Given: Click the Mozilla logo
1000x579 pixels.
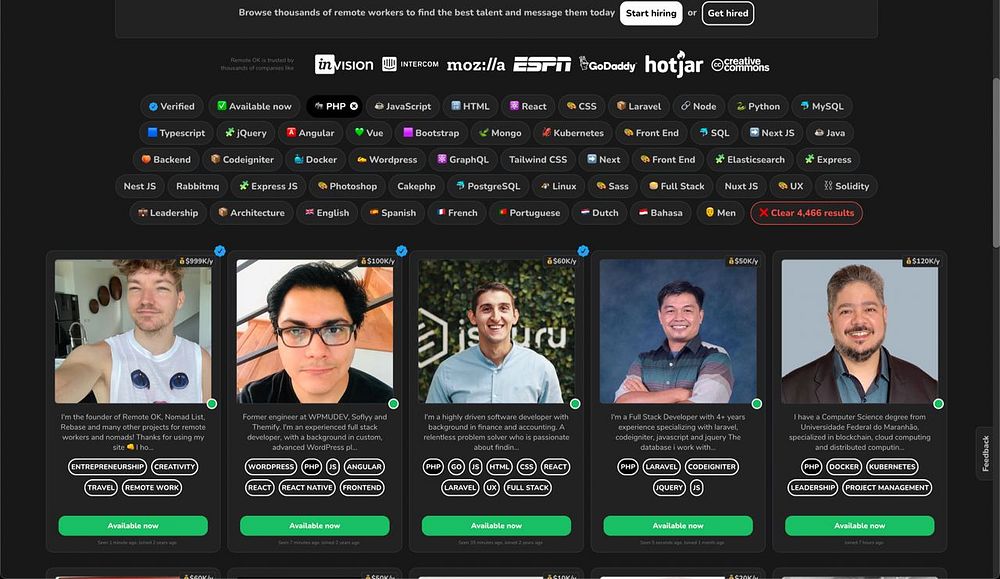Looking at the screenshot, I should [476, 65].
